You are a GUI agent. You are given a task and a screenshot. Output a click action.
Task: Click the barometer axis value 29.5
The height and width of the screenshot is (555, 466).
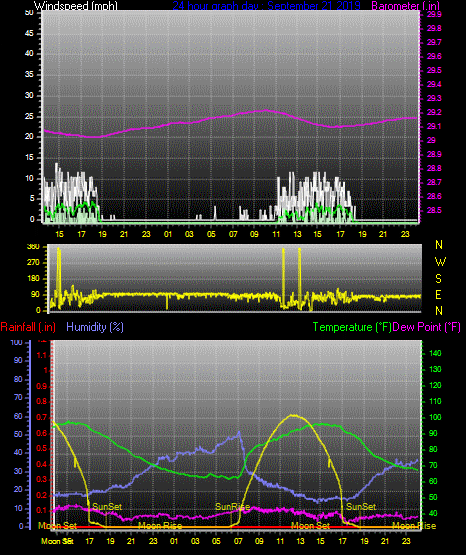[434, 70]
